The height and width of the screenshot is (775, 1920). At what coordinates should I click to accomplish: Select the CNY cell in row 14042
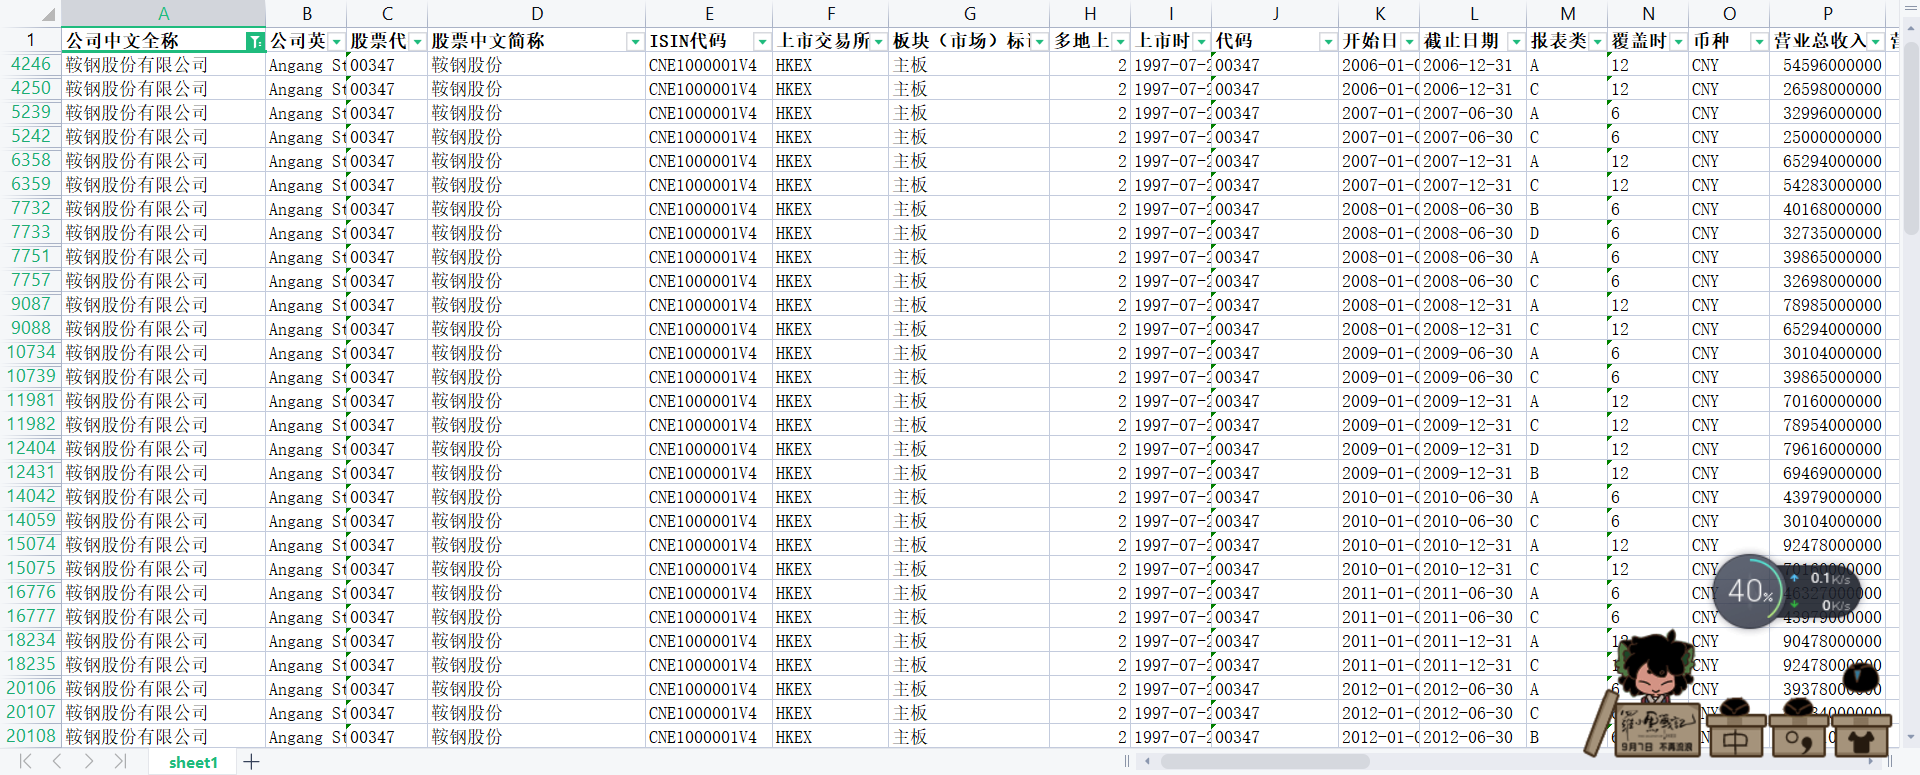tap(1729, 497)
